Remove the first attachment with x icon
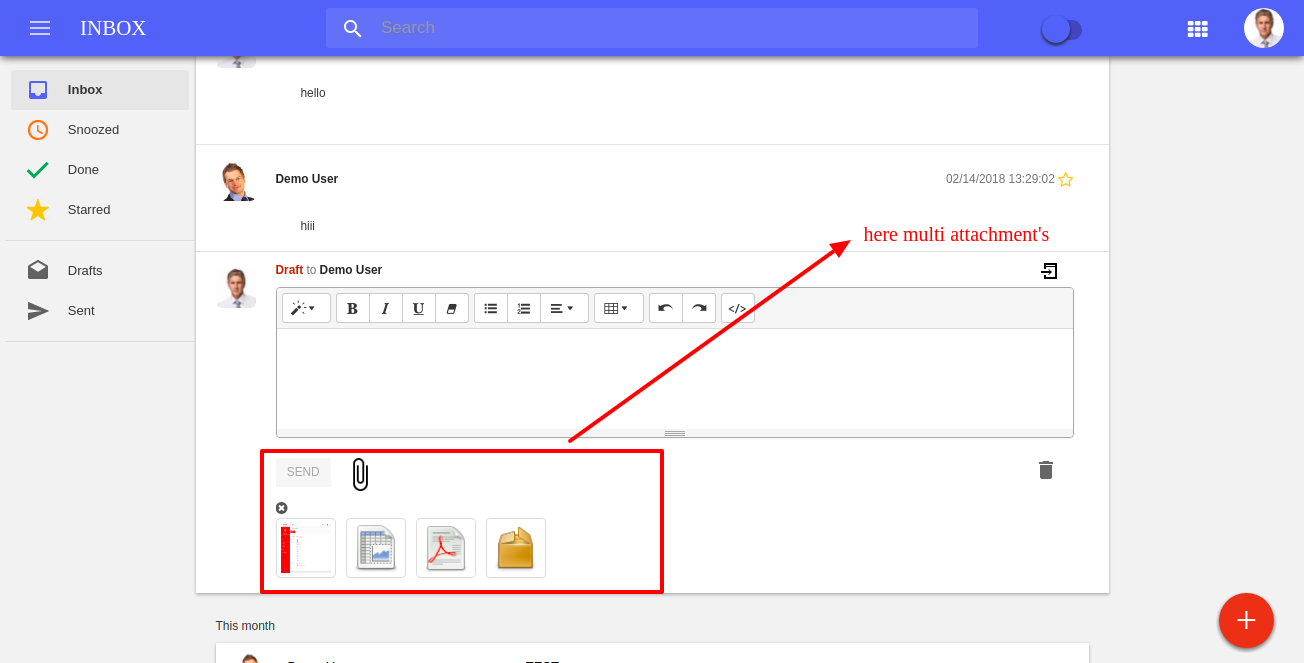The image size is (1304, 663). (x=281, y=508)
